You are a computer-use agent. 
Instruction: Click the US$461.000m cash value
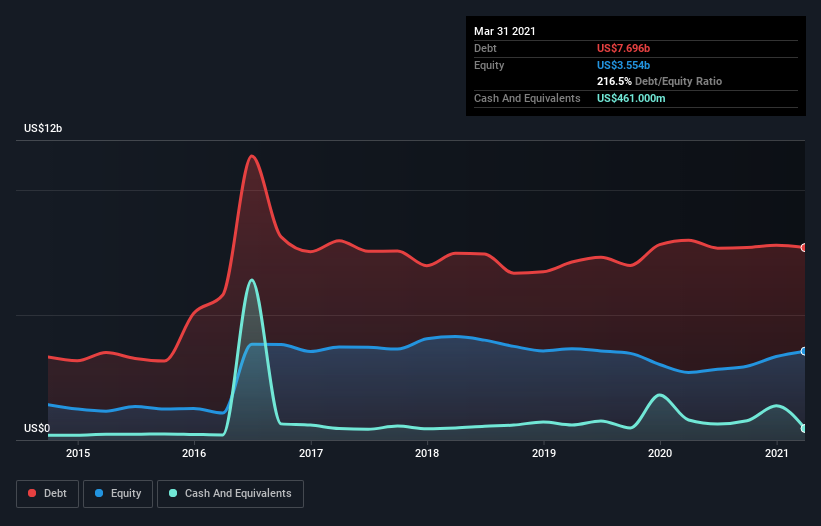631,98
